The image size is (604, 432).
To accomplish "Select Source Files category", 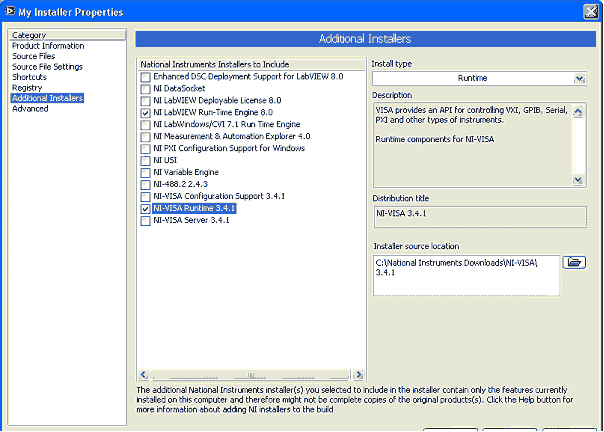I will coord(34,56).
